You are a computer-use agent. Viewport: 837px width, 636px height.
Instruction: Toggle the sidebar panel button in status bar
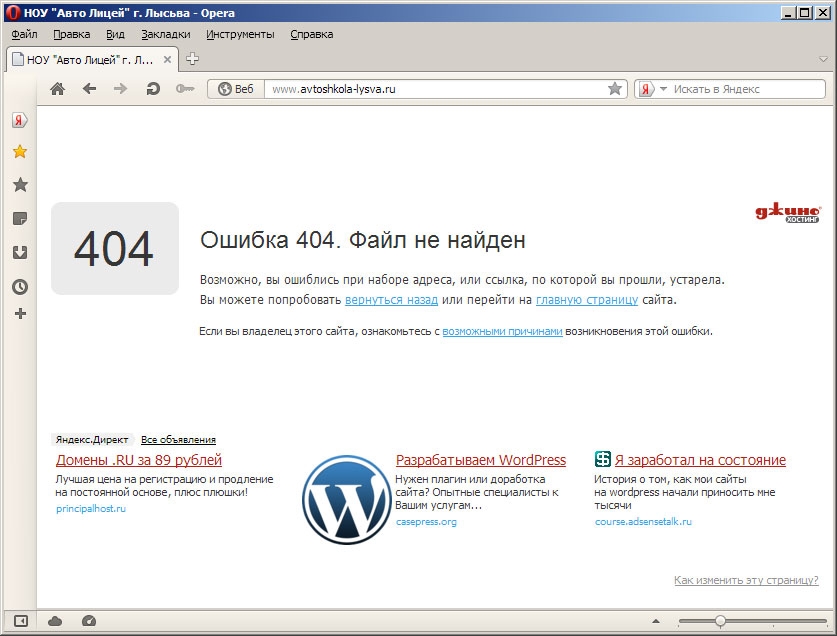21,621
